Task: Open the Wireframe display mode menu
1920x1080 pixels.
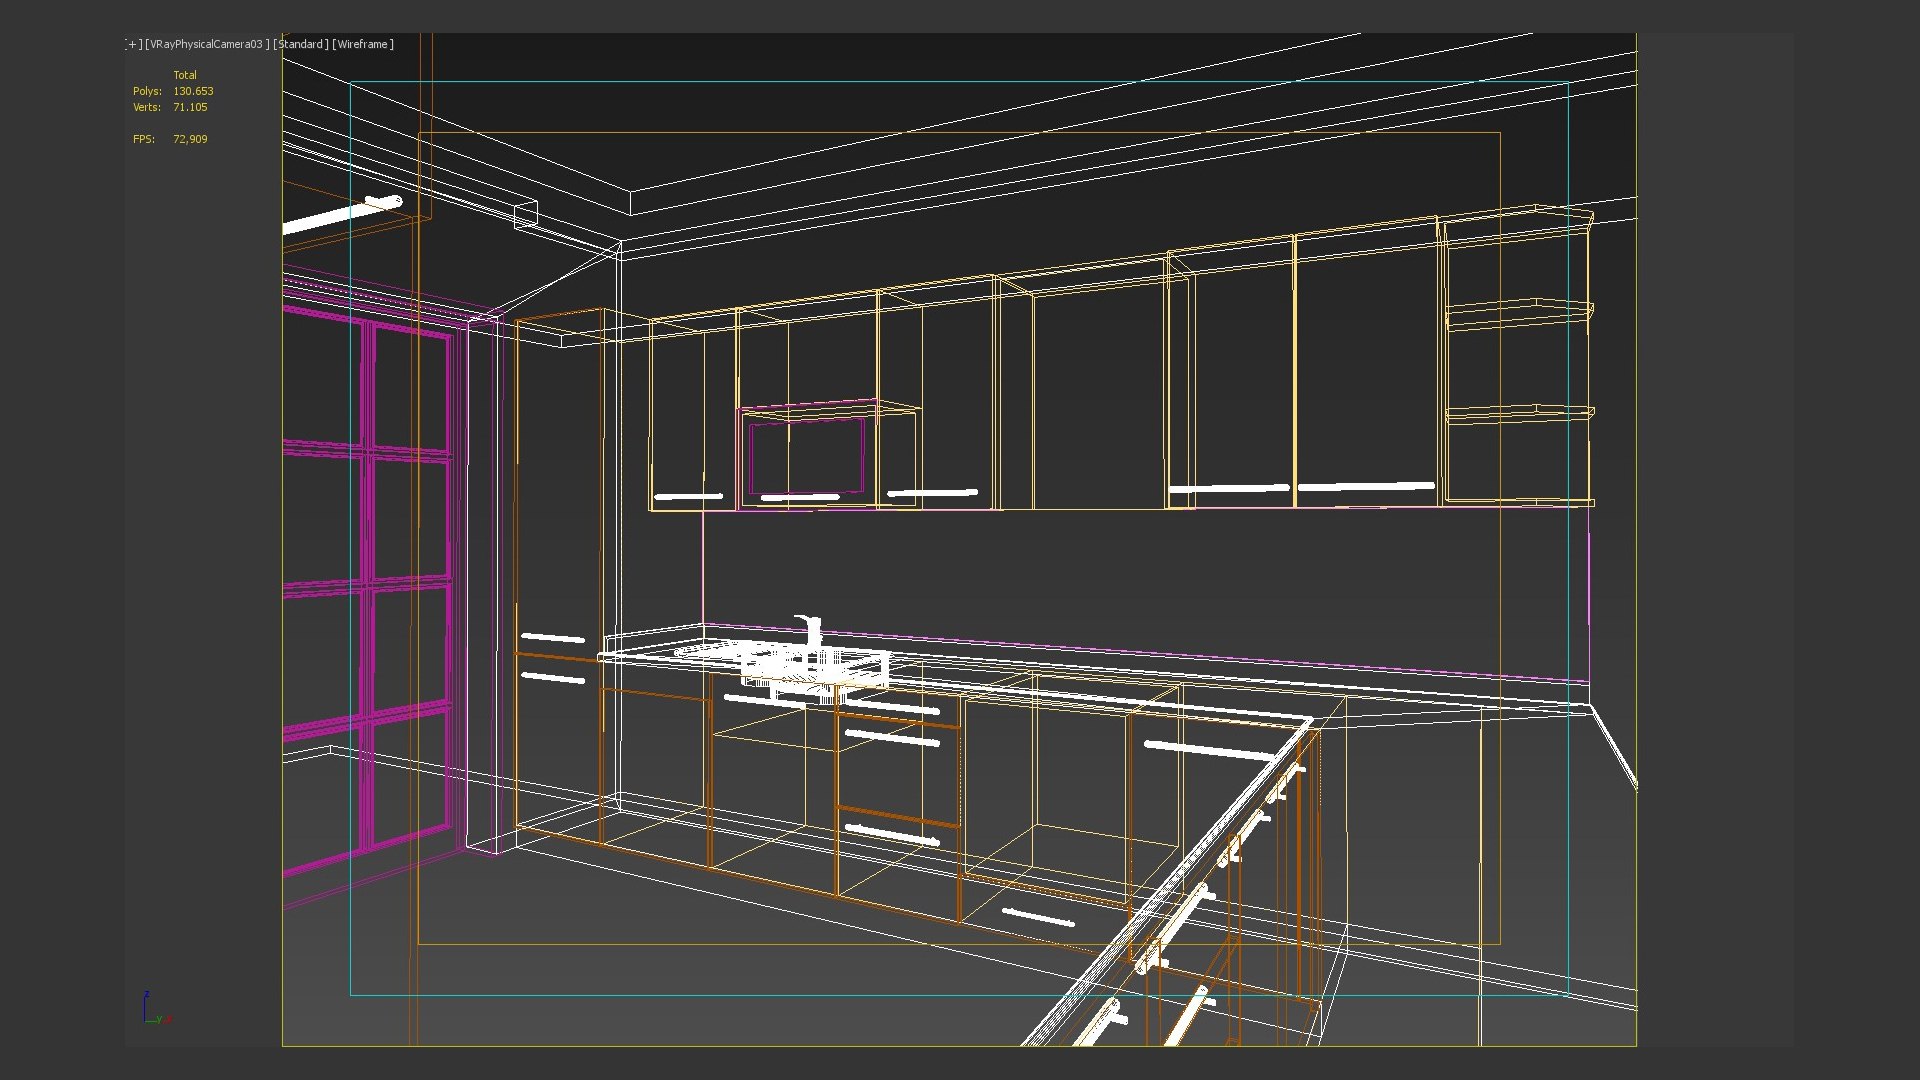Action: [363, 44]
